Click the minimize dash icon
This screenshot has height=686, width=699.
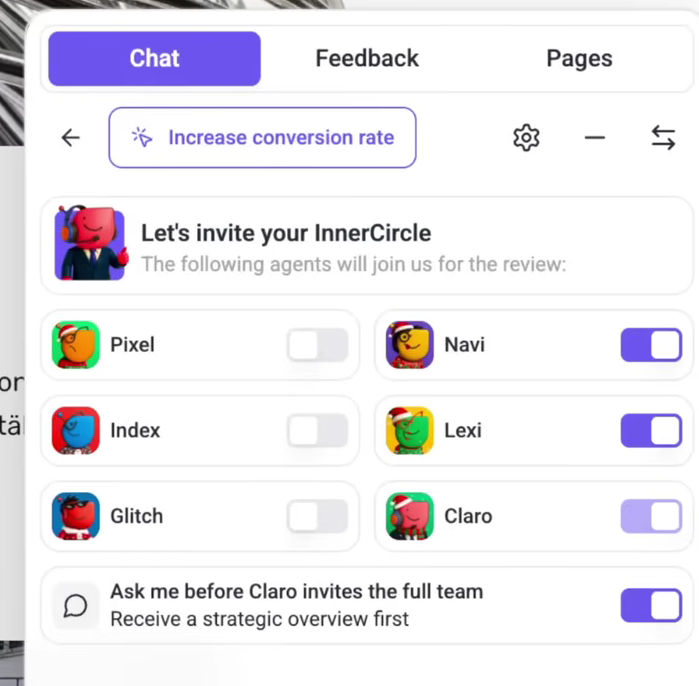(x=595, y=137)
